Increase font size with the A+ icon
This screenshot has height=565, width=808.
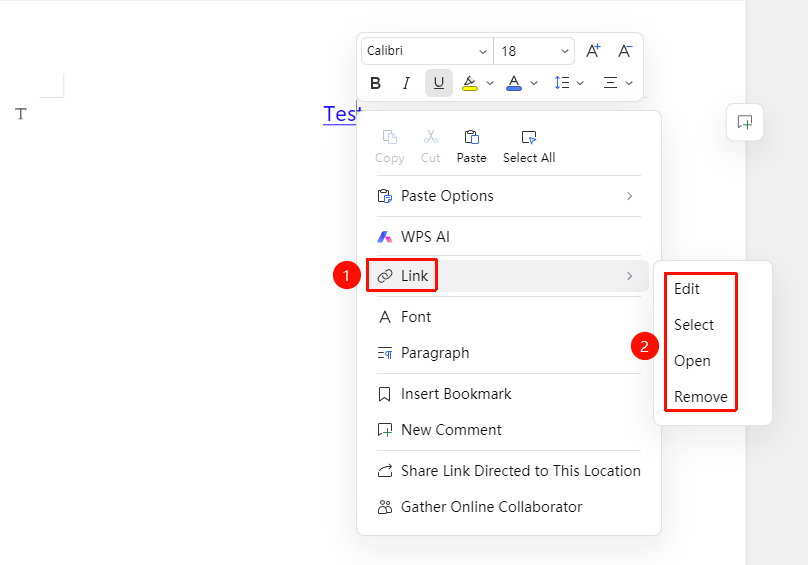(x=593, y=51)
